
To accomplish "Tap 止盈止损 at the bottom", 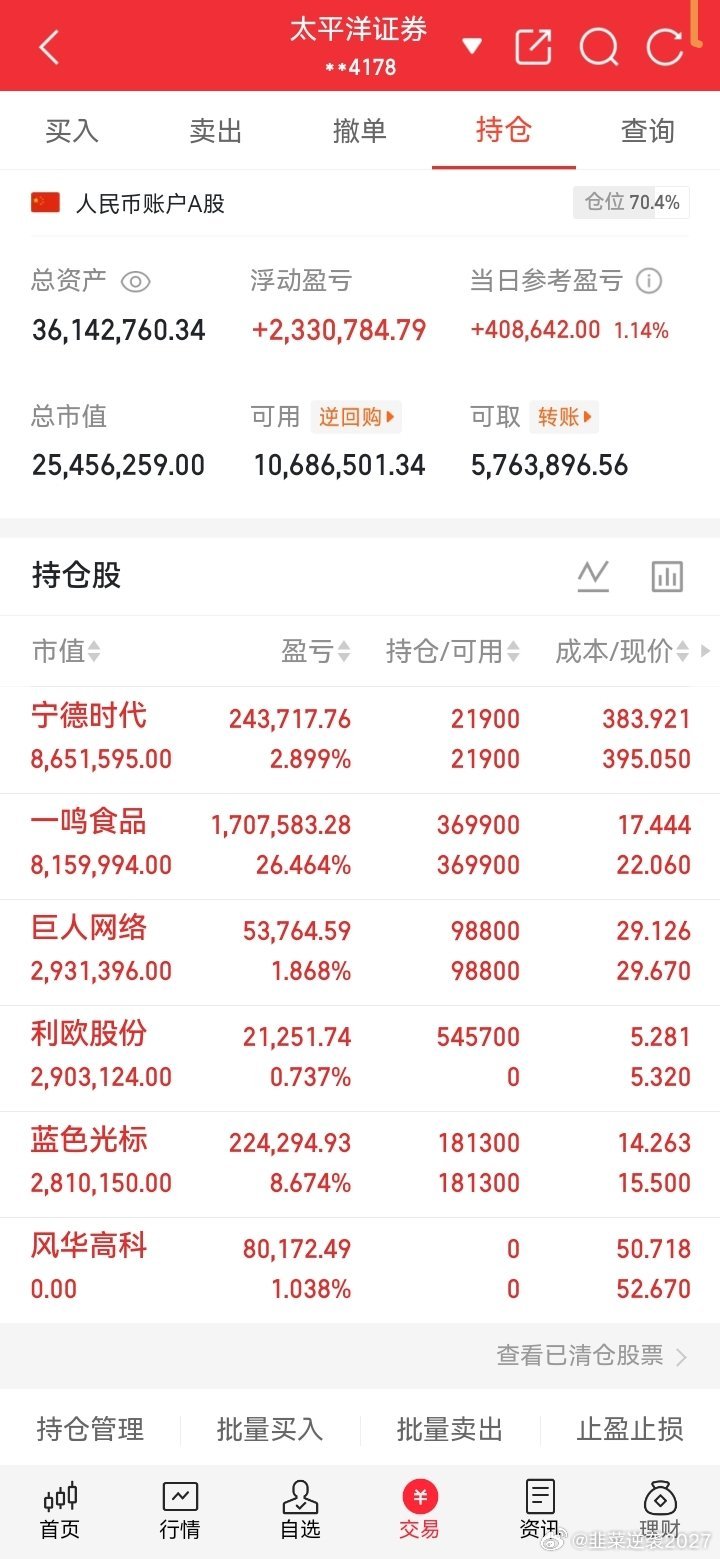I will click(630, 1429).
